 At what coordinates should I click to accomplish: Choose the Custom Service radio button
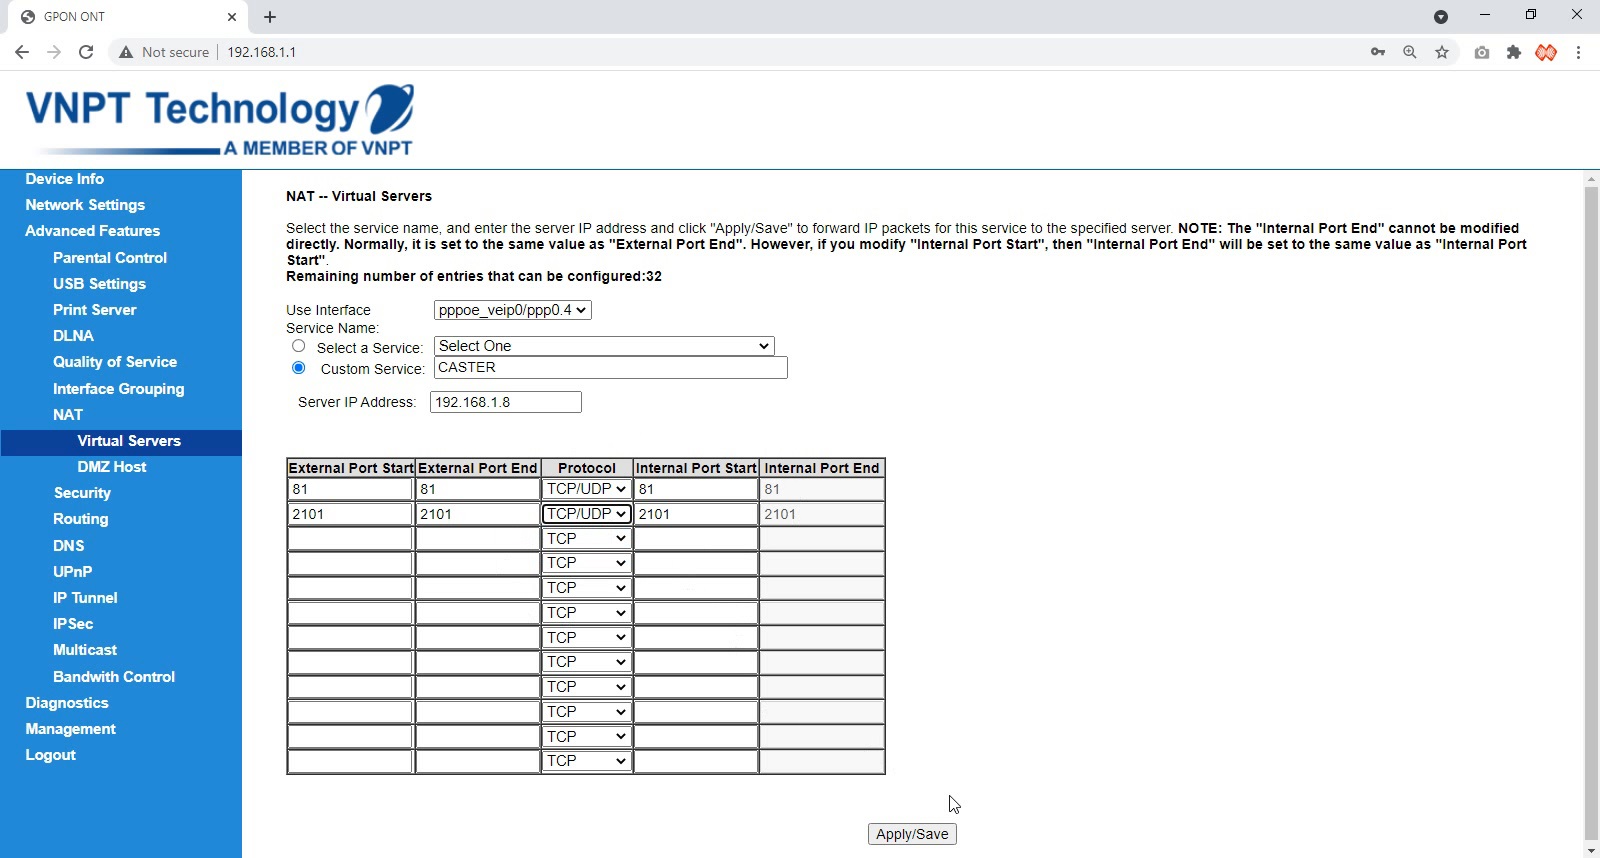[299, 368]
